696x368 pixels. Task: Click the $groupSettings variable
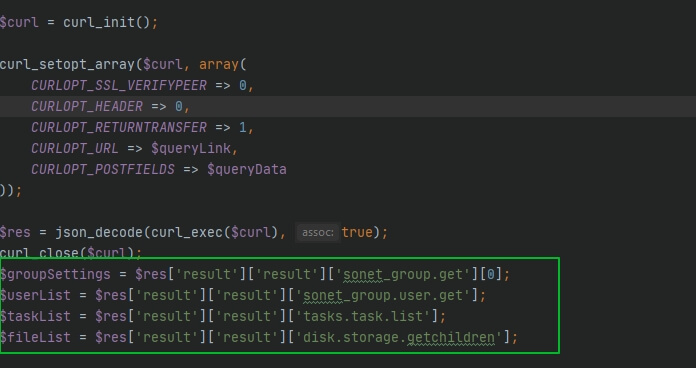pyautogui.click(x=55, y=274)
